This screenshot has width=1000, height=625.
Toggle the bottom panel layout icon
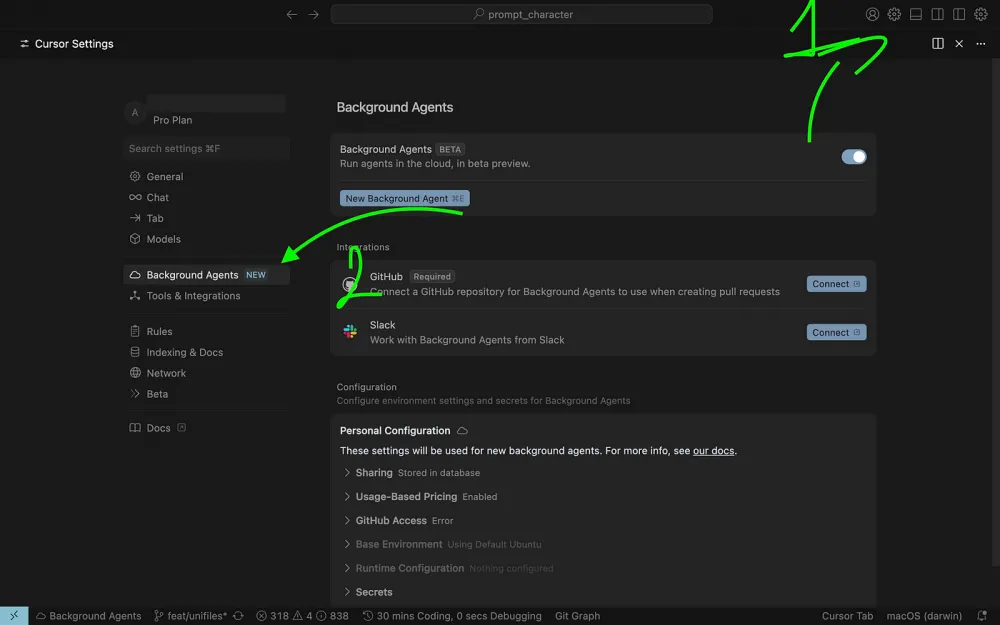point(916,14)
